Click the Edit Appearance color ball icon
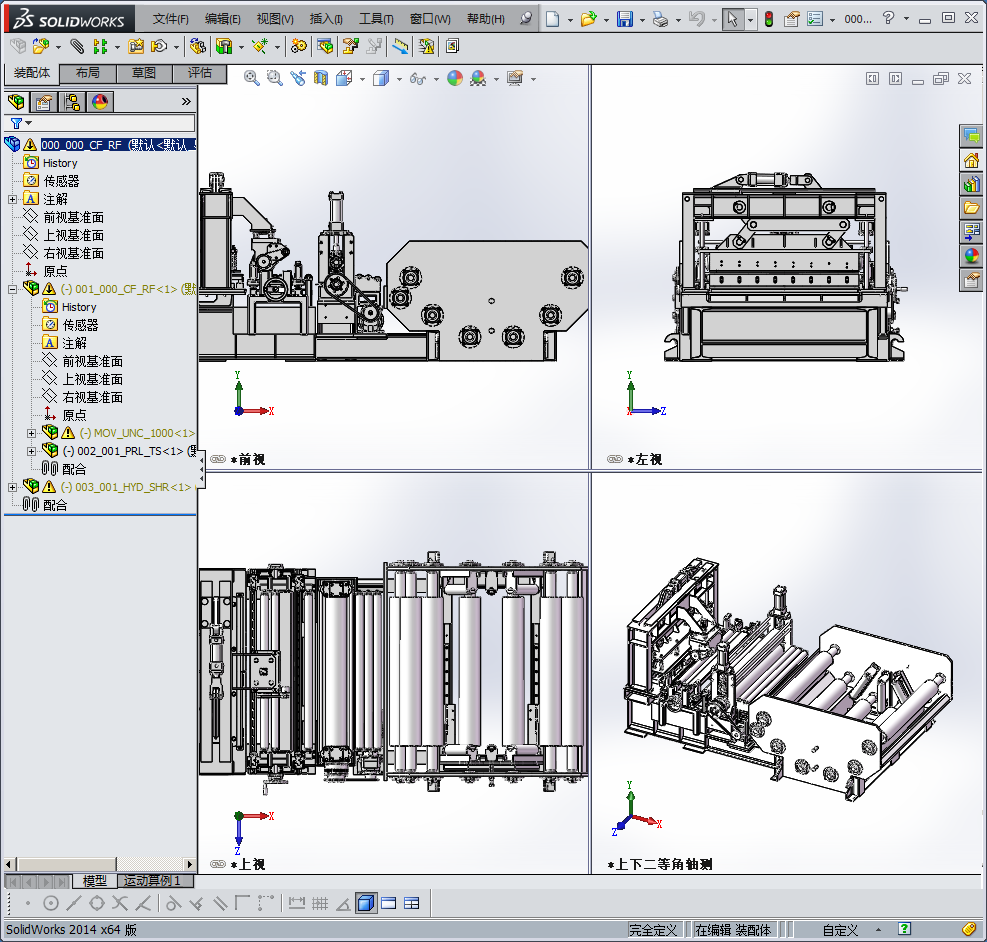Screen dimensions: 987x942 click(455, 78)
